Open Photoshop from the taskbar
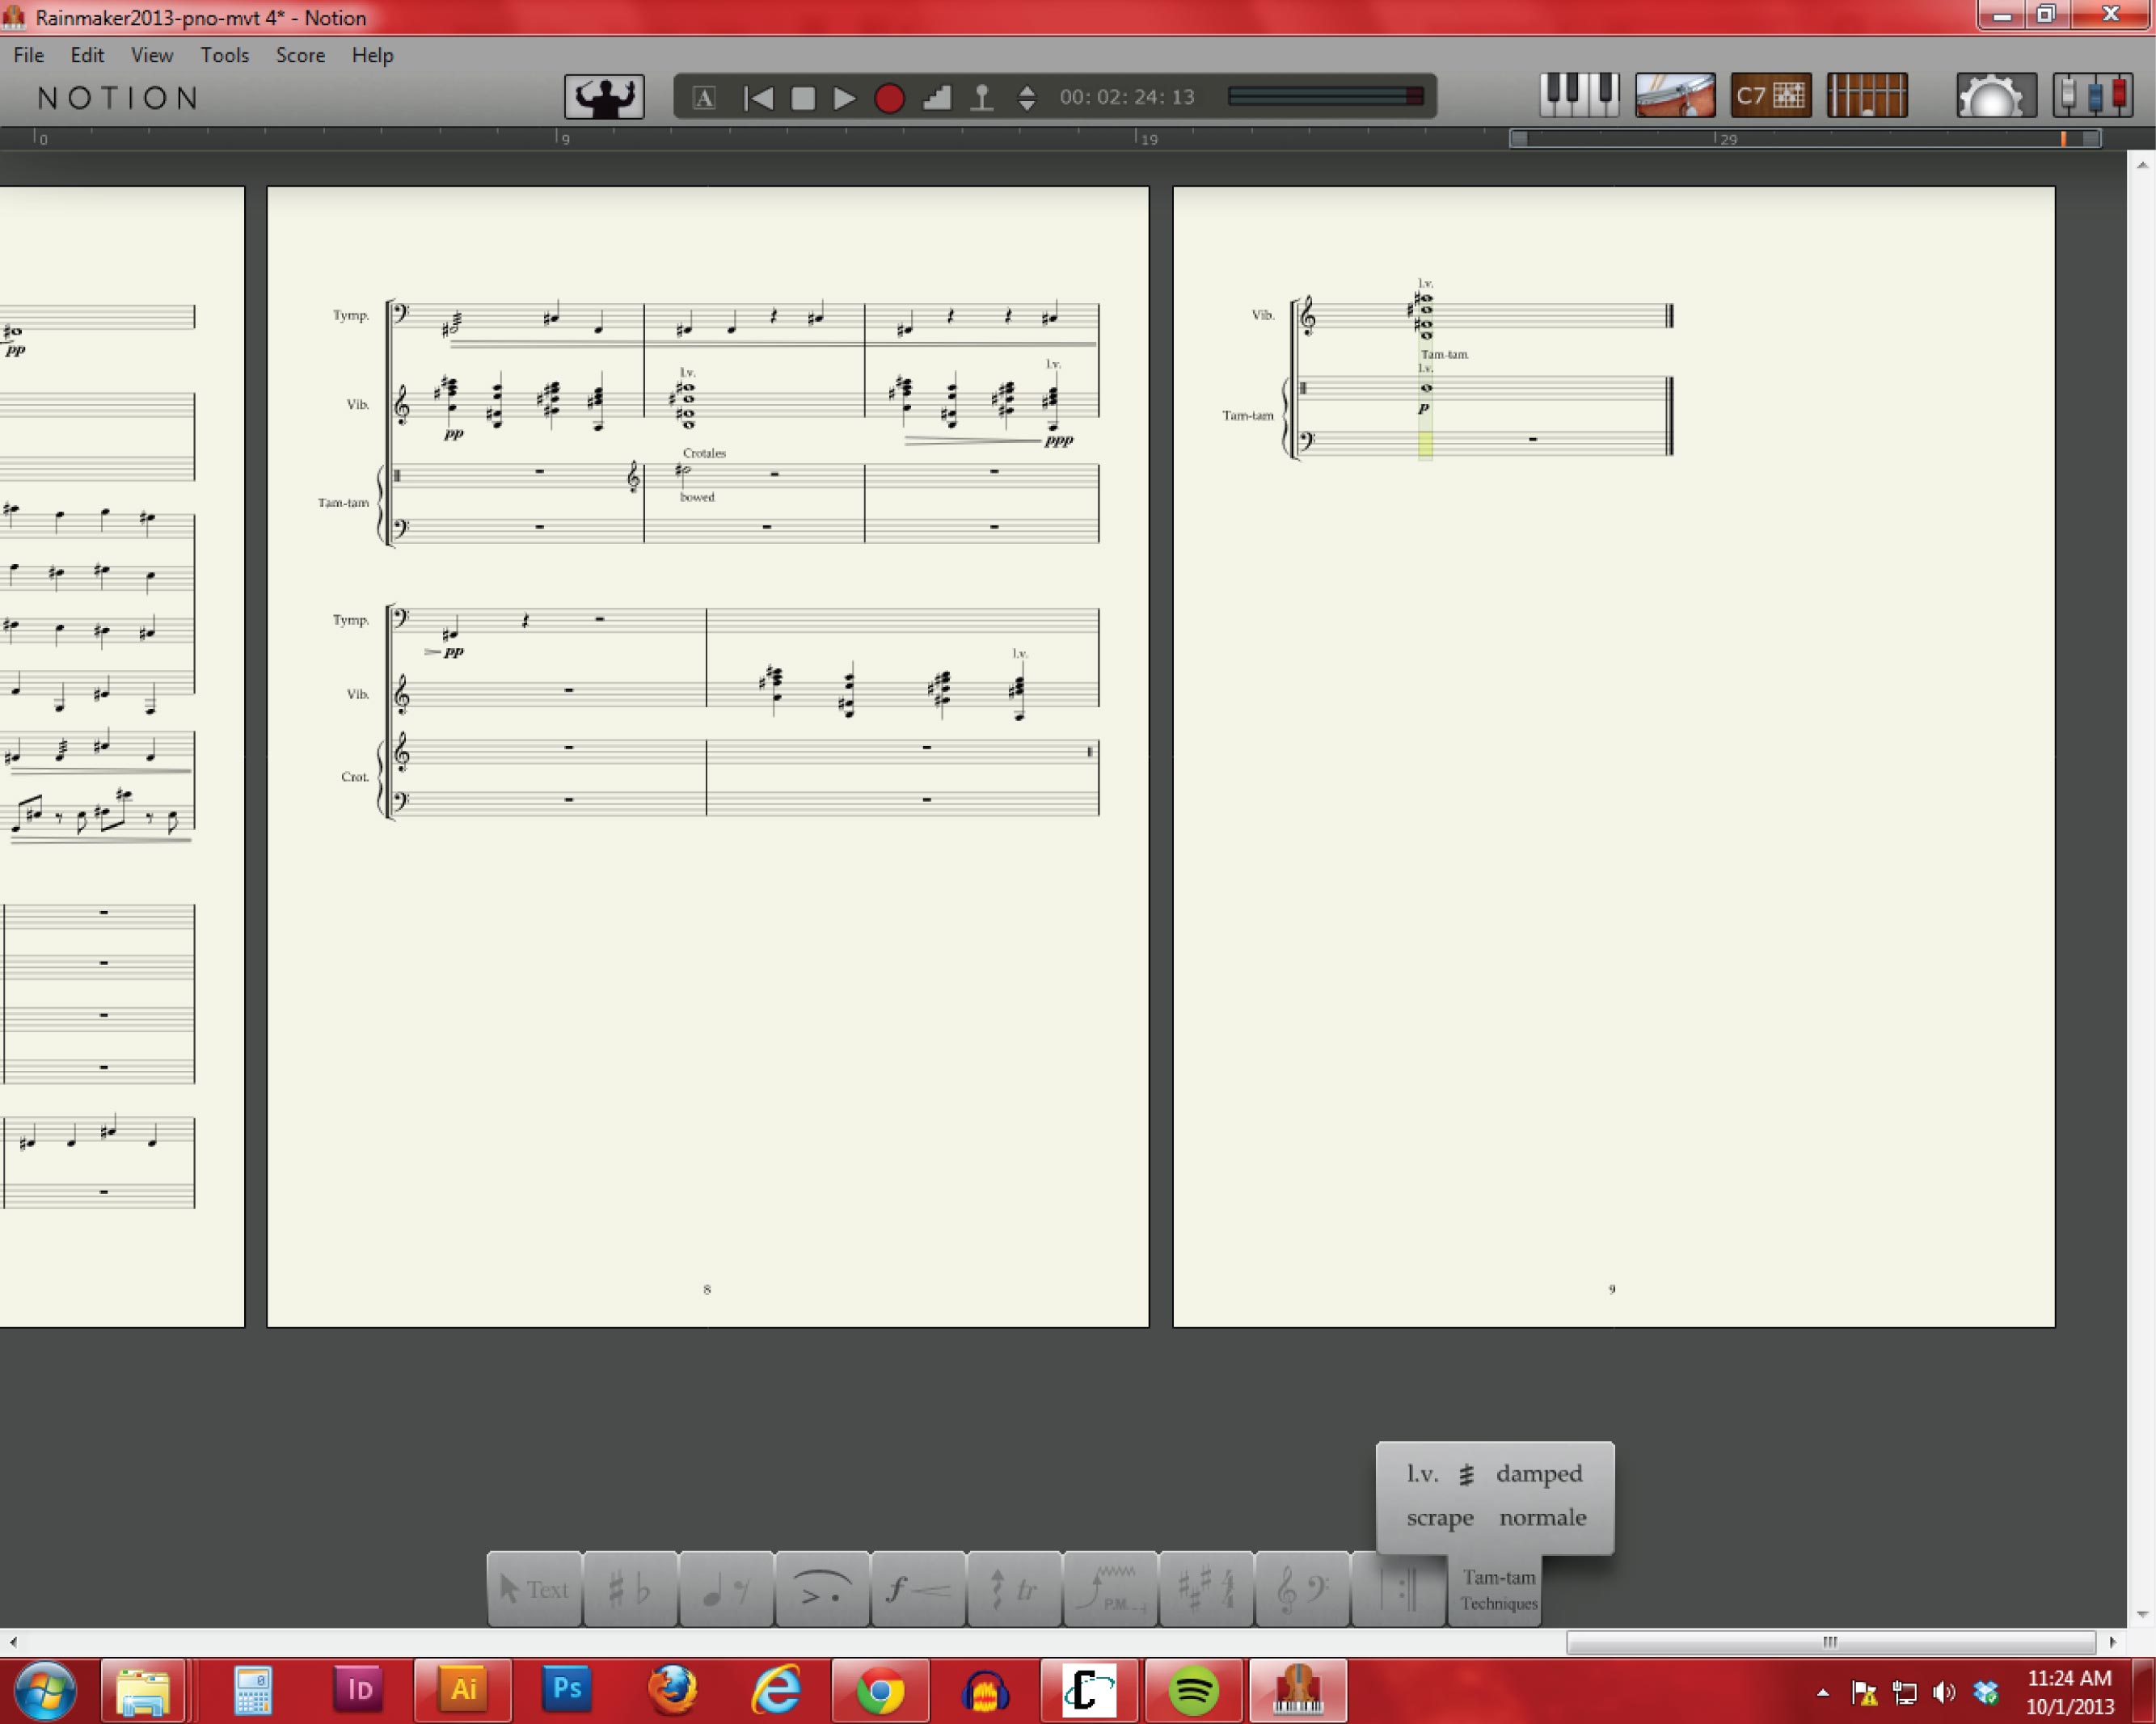The height and width of the screenshot is (1724, 2156). 567,1691
